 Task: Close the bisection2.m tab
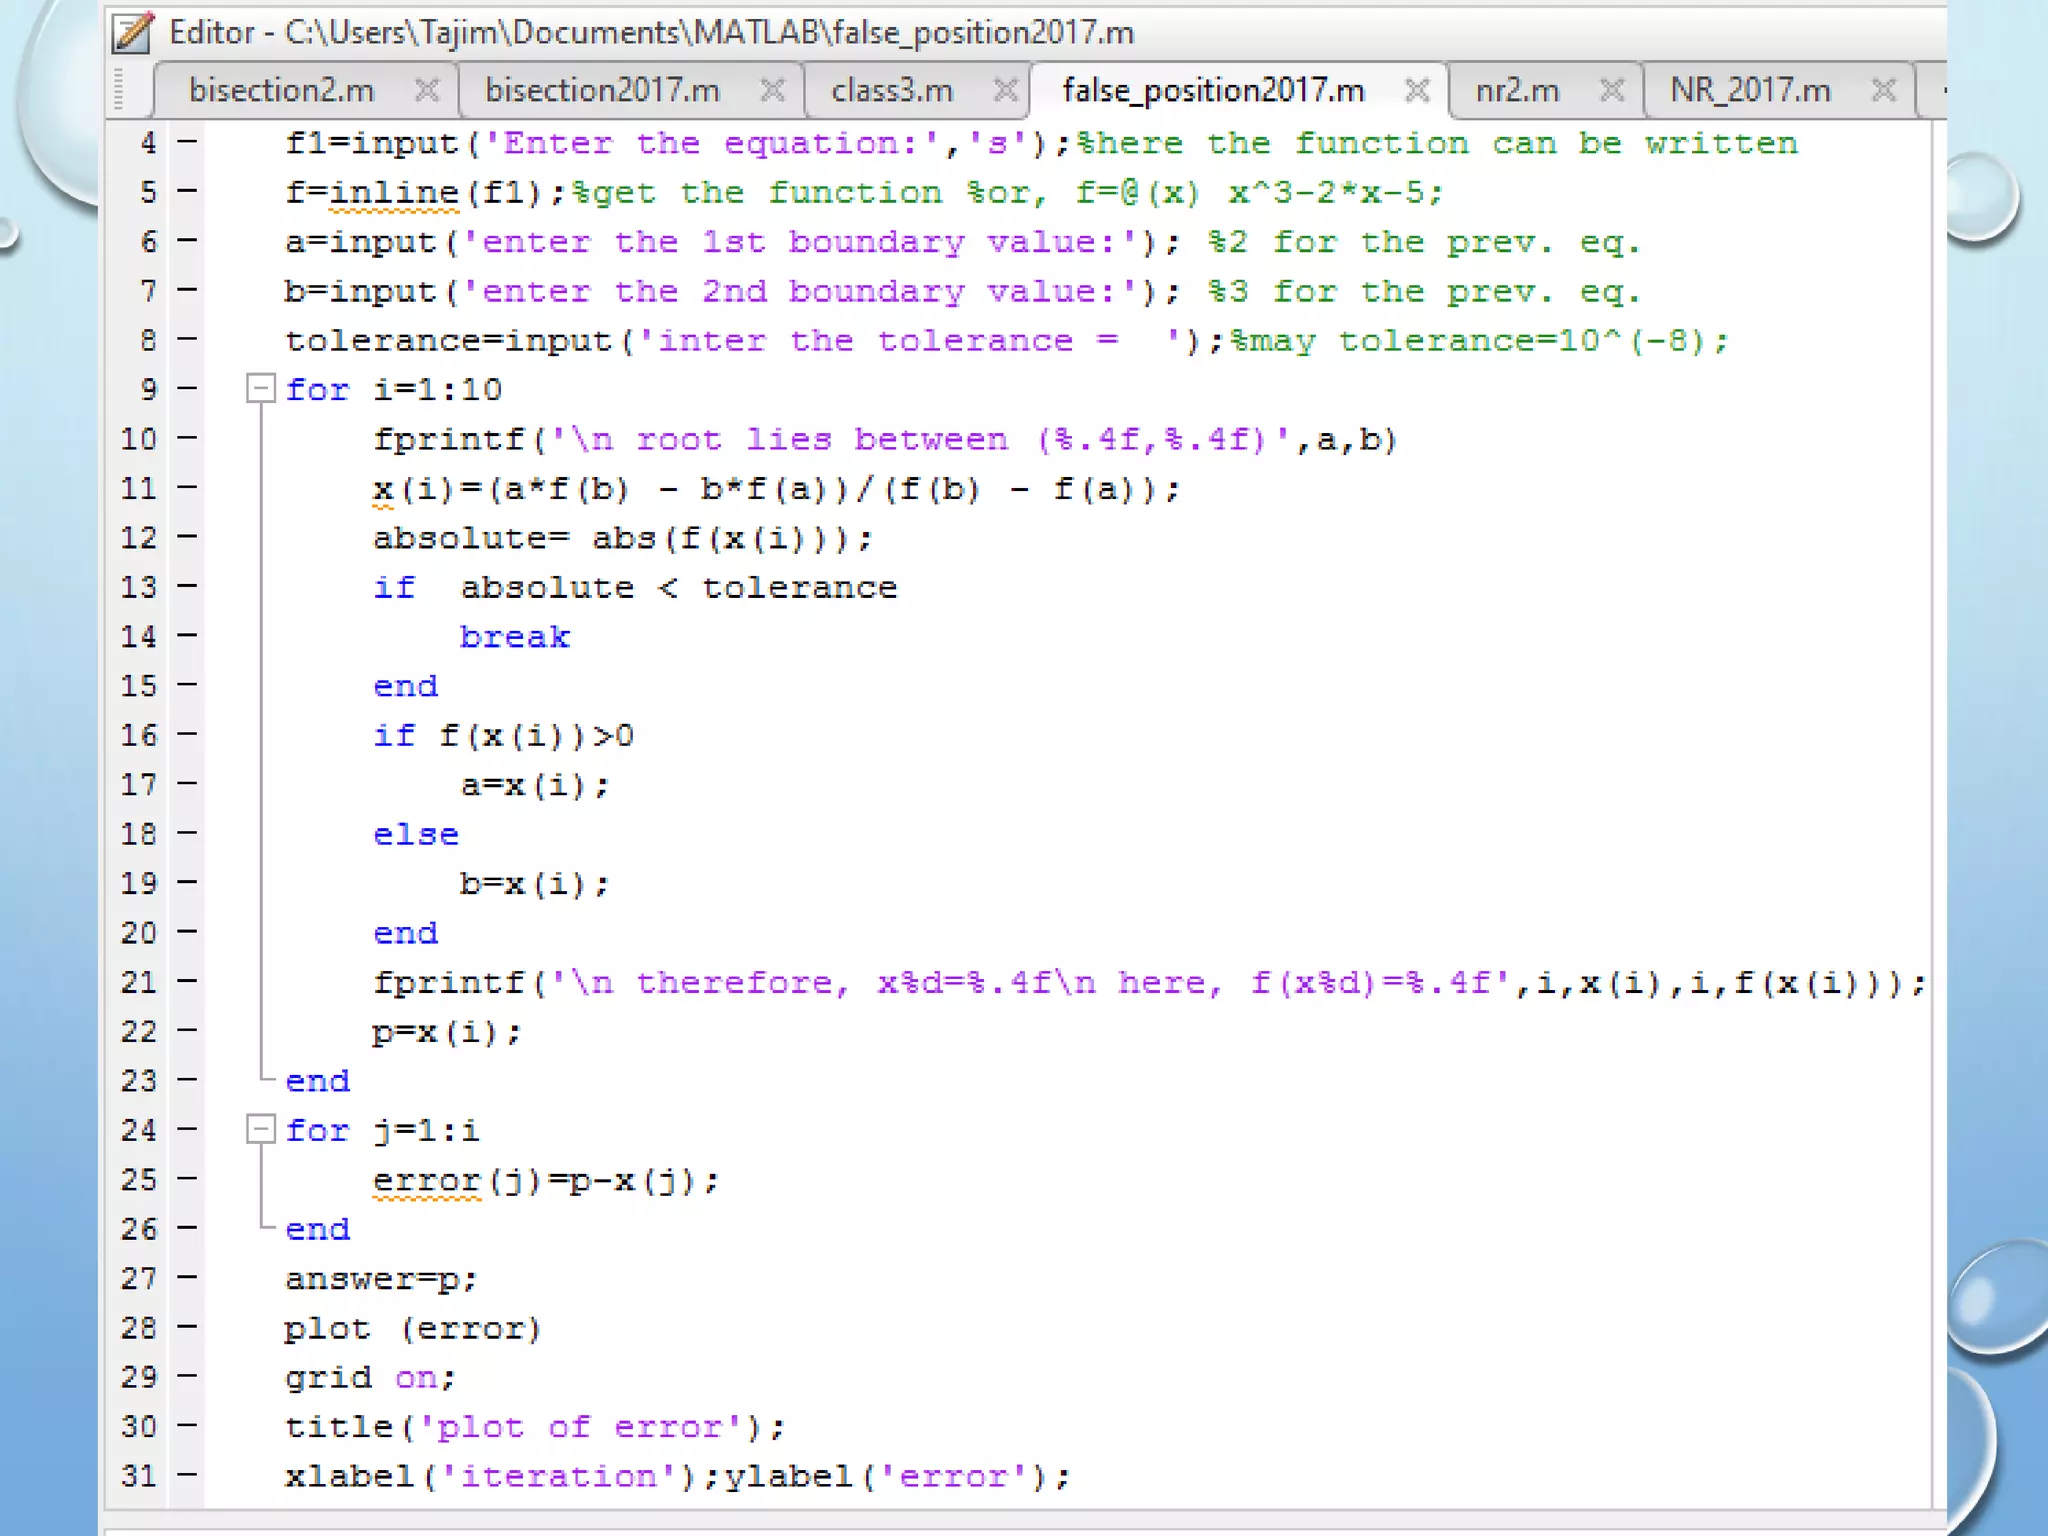coord(427,91)
